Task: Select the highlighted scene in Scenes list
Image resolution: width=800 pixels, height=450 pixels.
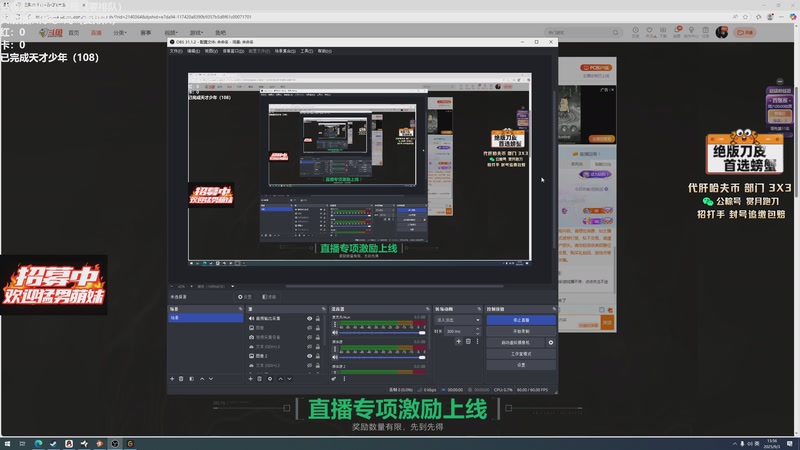Action: pos(206,318)
